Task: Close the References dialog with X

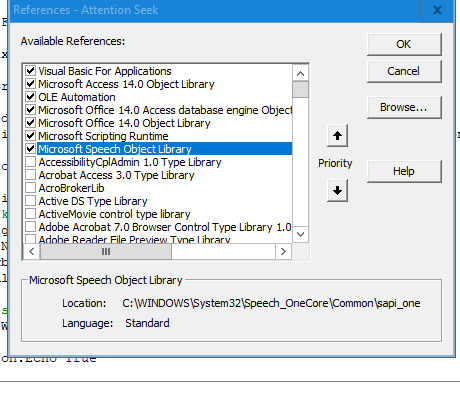Action: (437, 10)
